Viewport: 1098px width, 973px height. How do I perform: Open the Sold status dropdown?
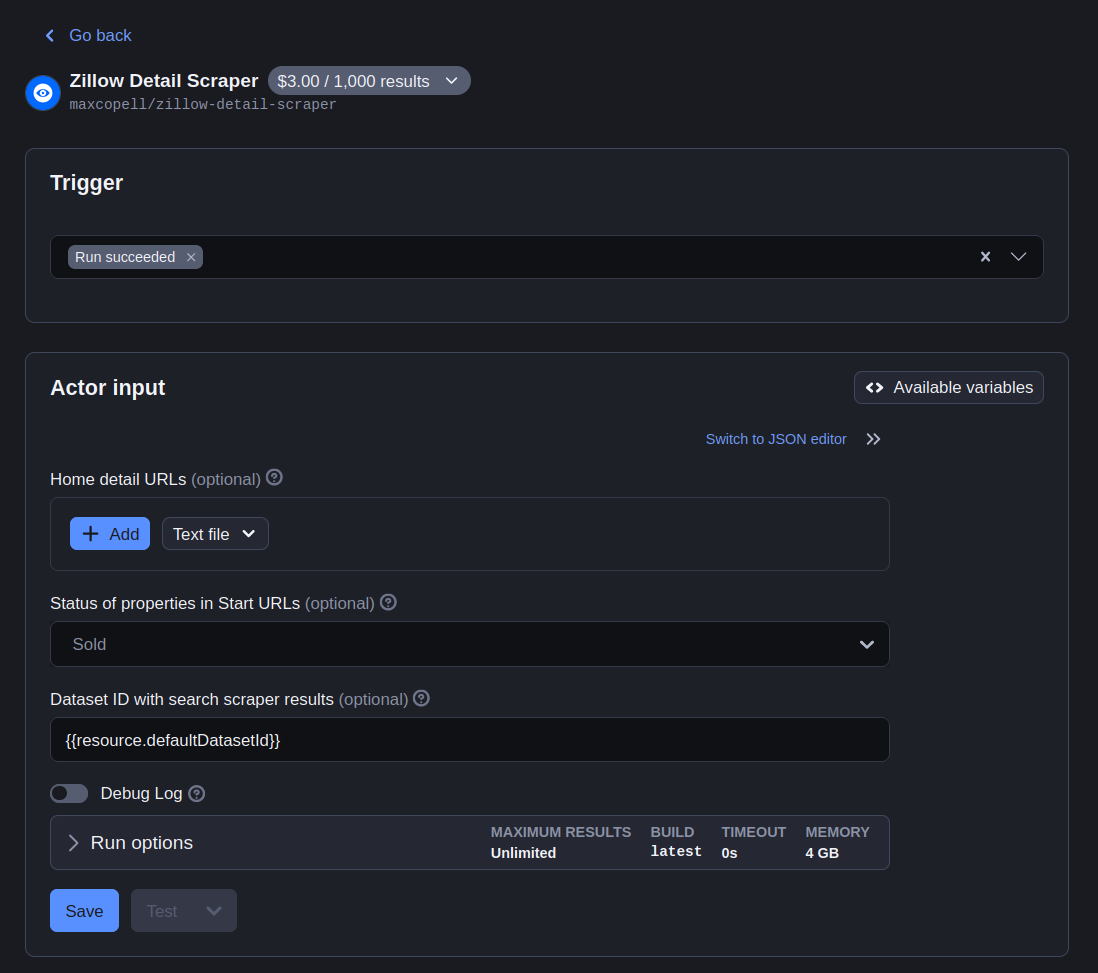point(470,644)
